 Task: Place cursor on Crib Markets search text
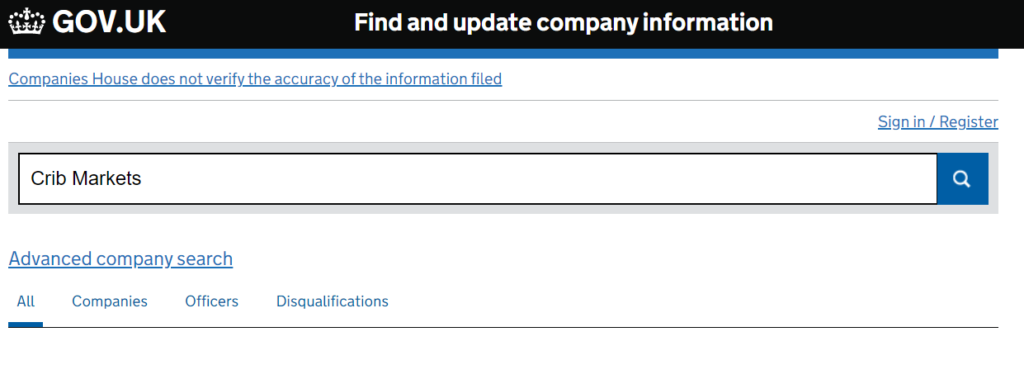[86, 179]
